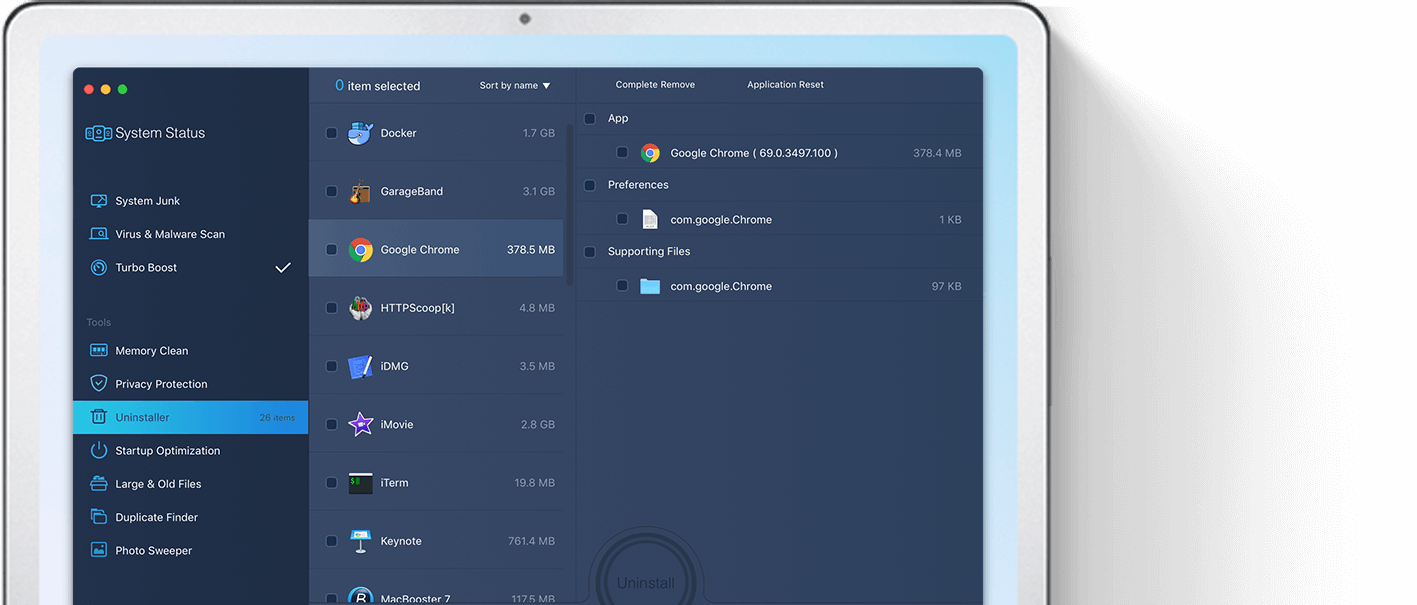Collapse the App section
Viewport: 1417px width, 605px height.
(589, 118)
